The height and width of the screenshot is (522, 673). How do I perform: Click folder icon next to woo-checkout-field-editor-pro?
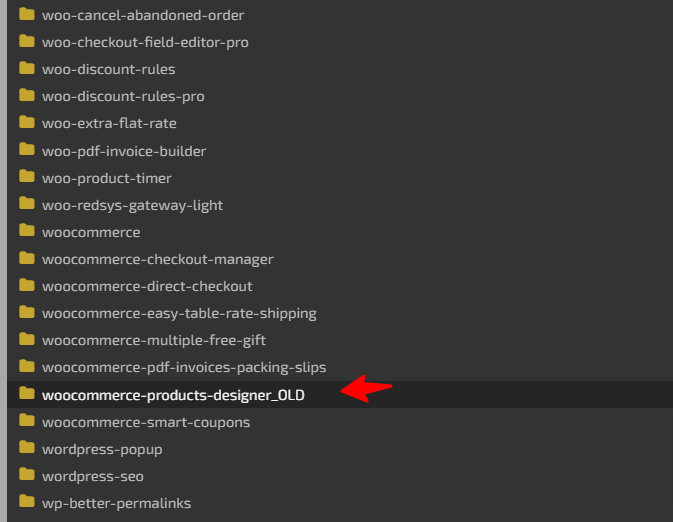[27, 41]
